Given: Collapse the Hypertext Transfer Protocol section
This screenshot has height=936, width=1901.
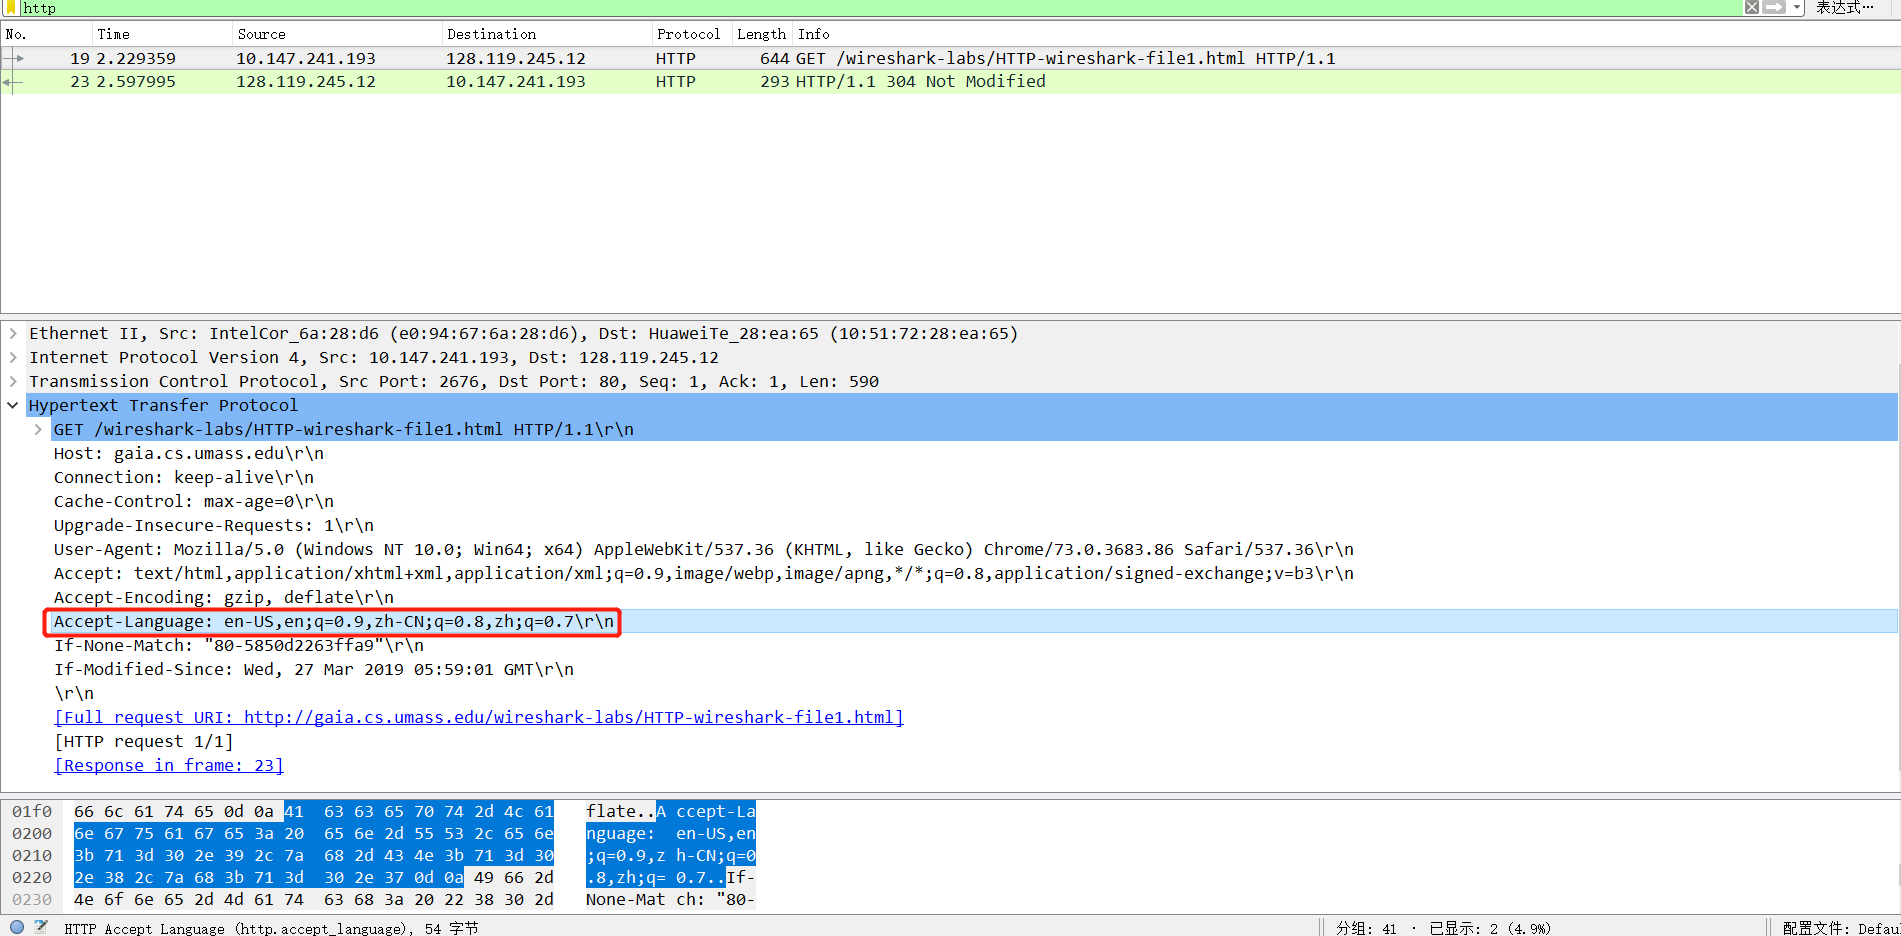Looking at the screenshot, I should coord(12,405).
